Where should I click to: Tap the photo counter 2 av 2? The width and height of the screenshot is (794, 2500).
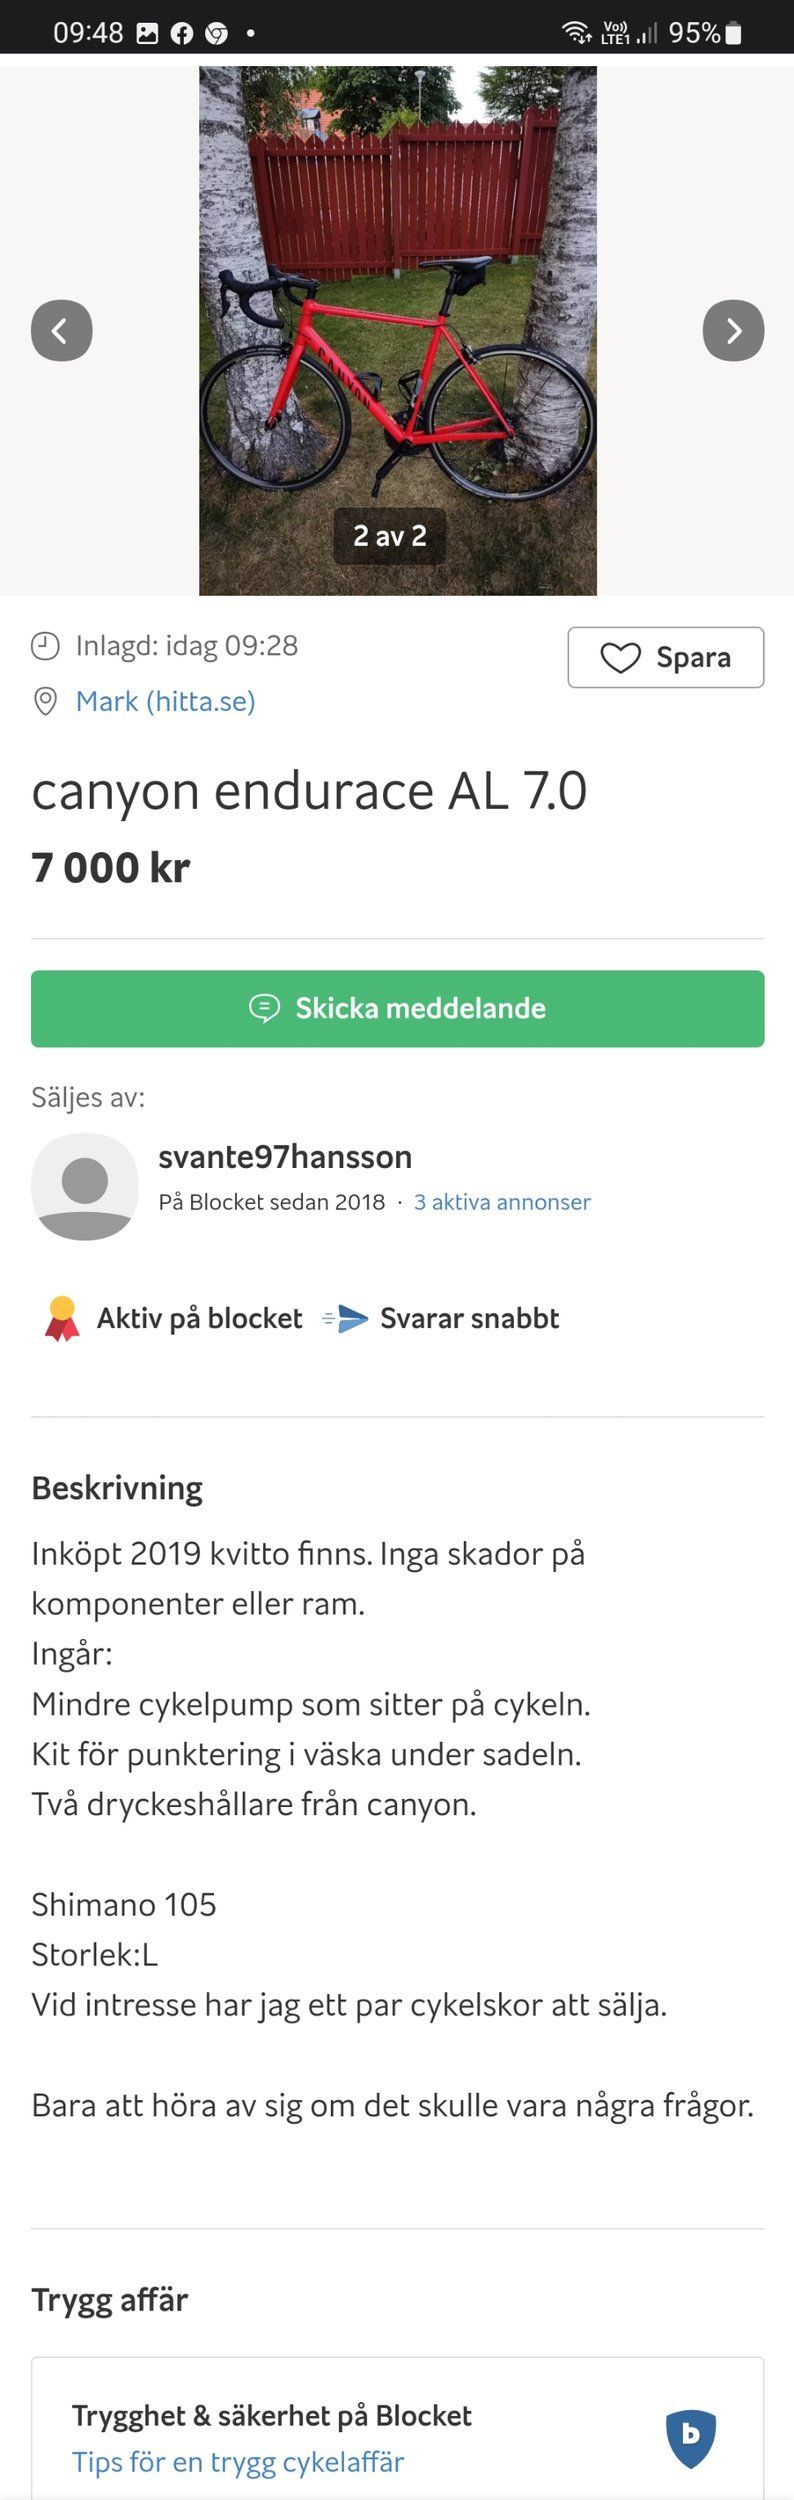pyautogui.click(x=390, y=536)
